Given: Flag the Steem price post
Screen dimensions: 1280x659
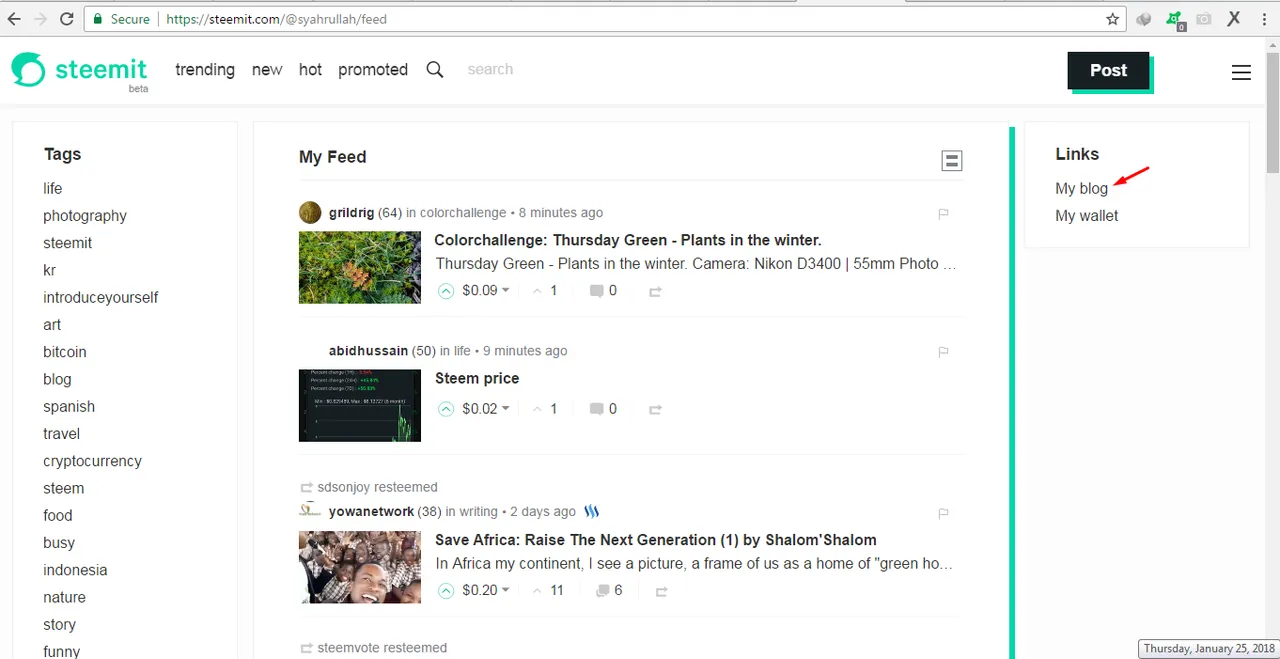Looking at the screenshot, I should [x=943, y=352].
